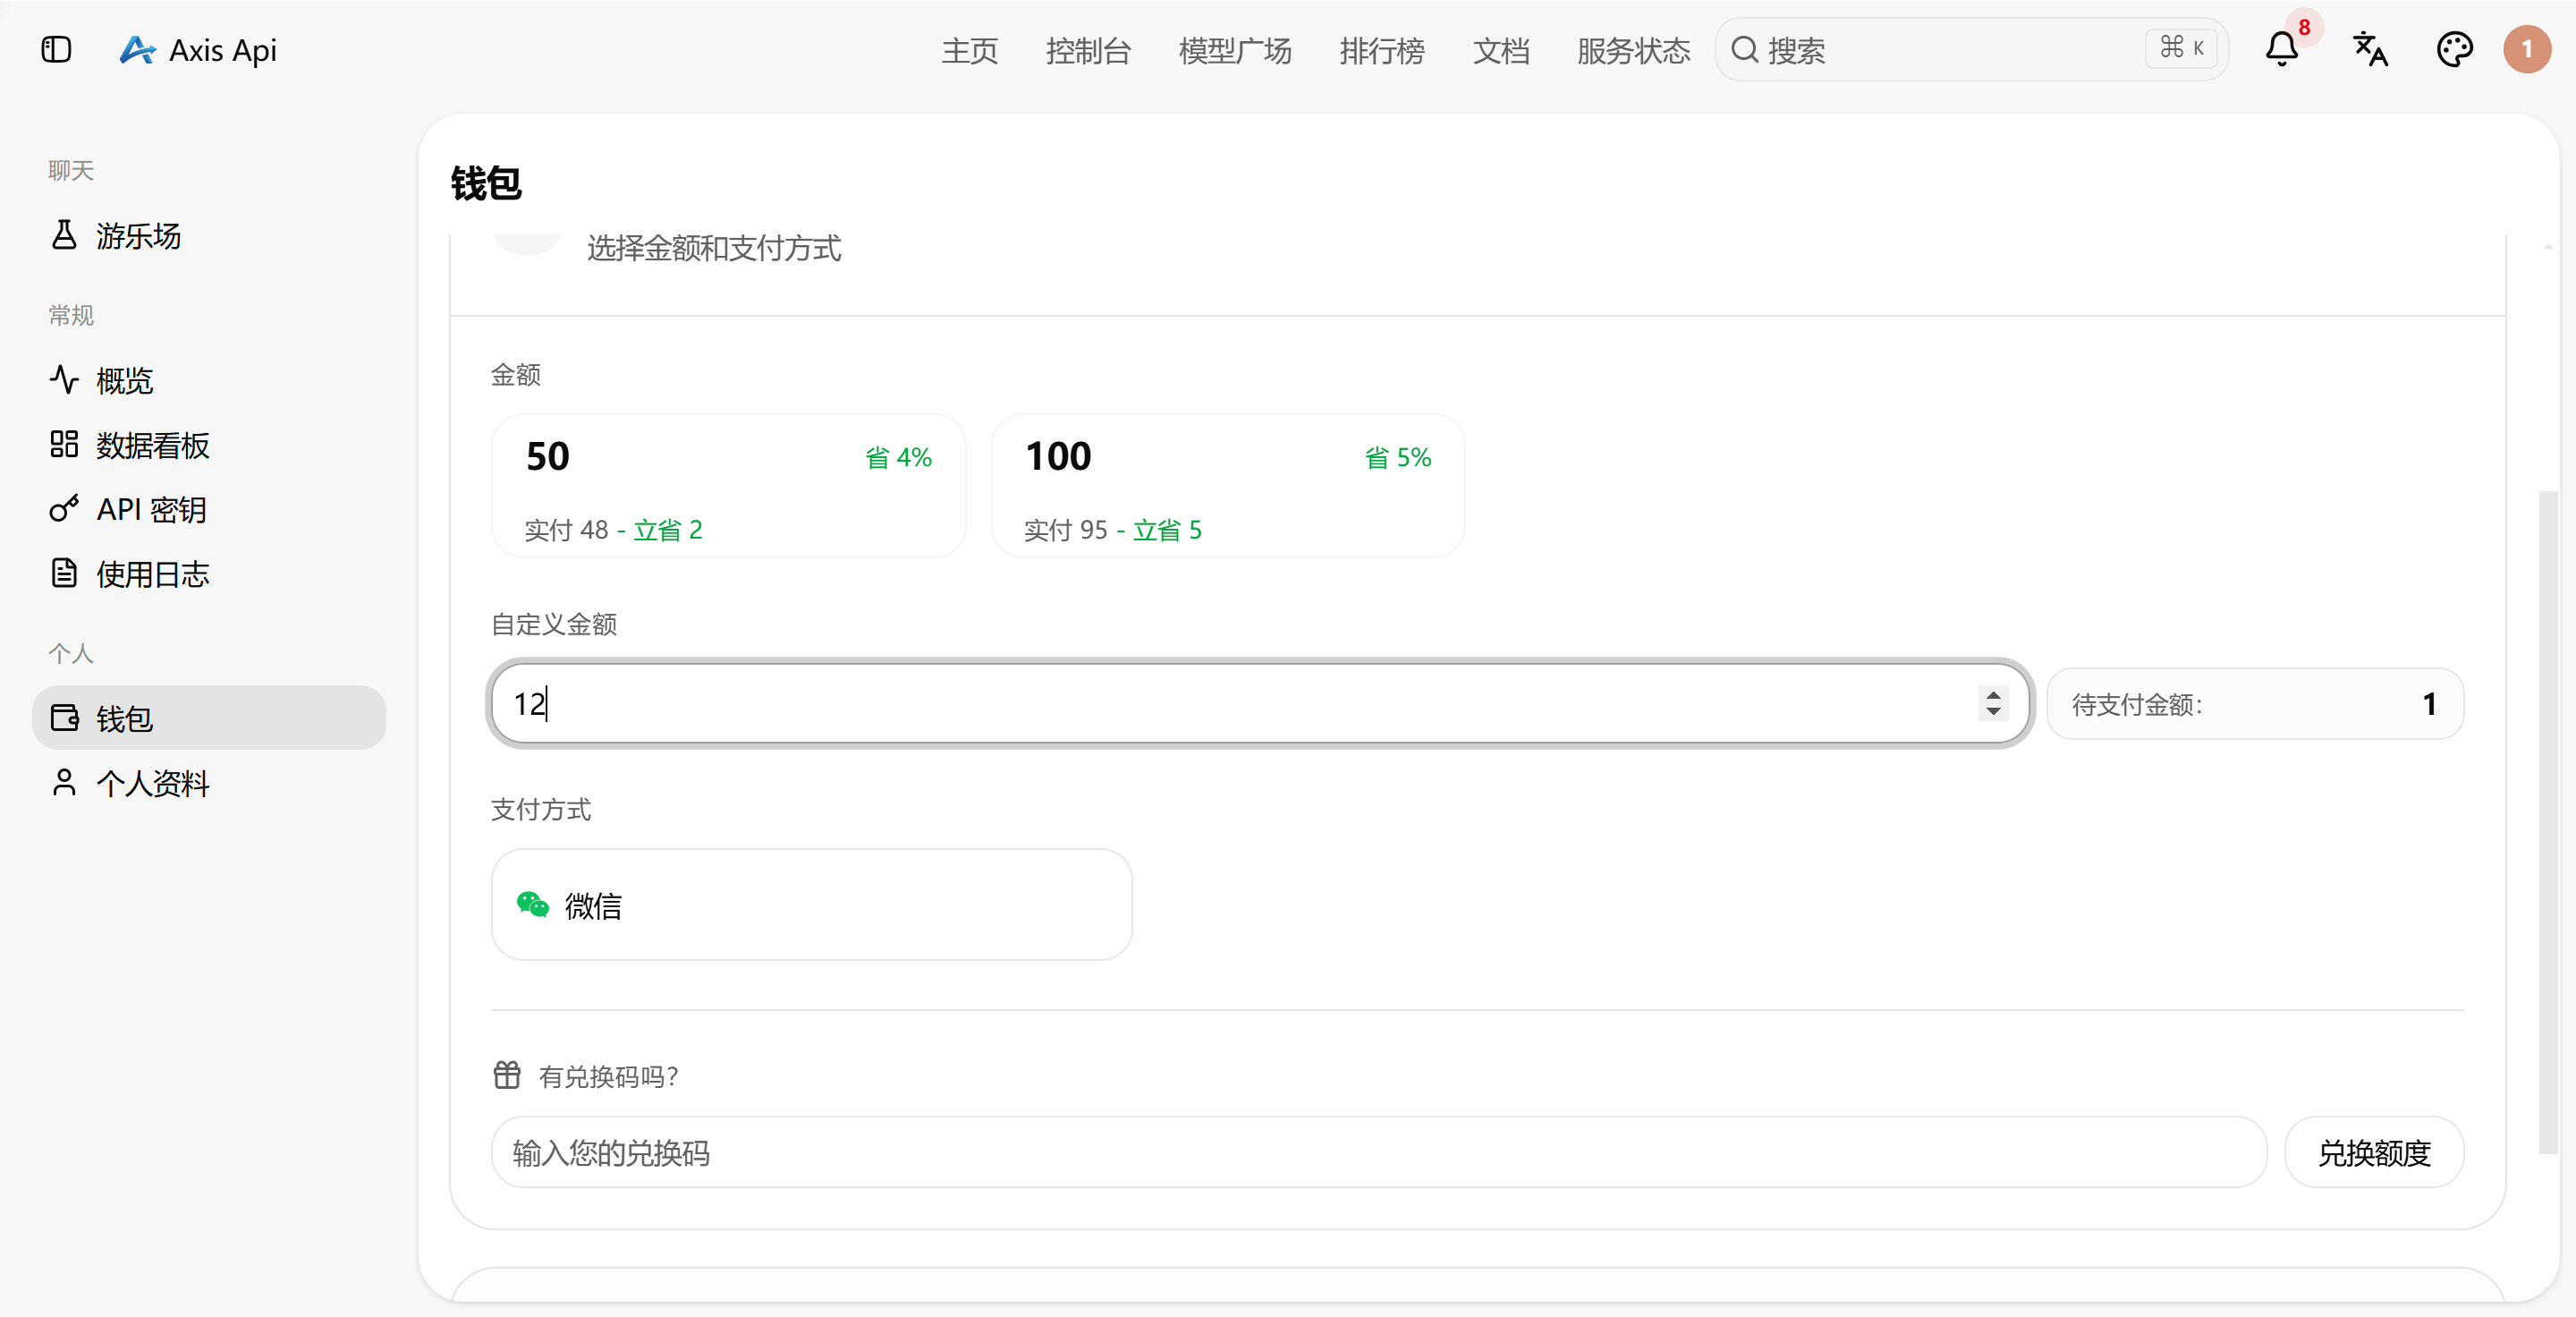Viewport: 2576px width, 1317px height.
Task: Open API 密钥 in the sidebar
Action: click(x=209, y=509)
